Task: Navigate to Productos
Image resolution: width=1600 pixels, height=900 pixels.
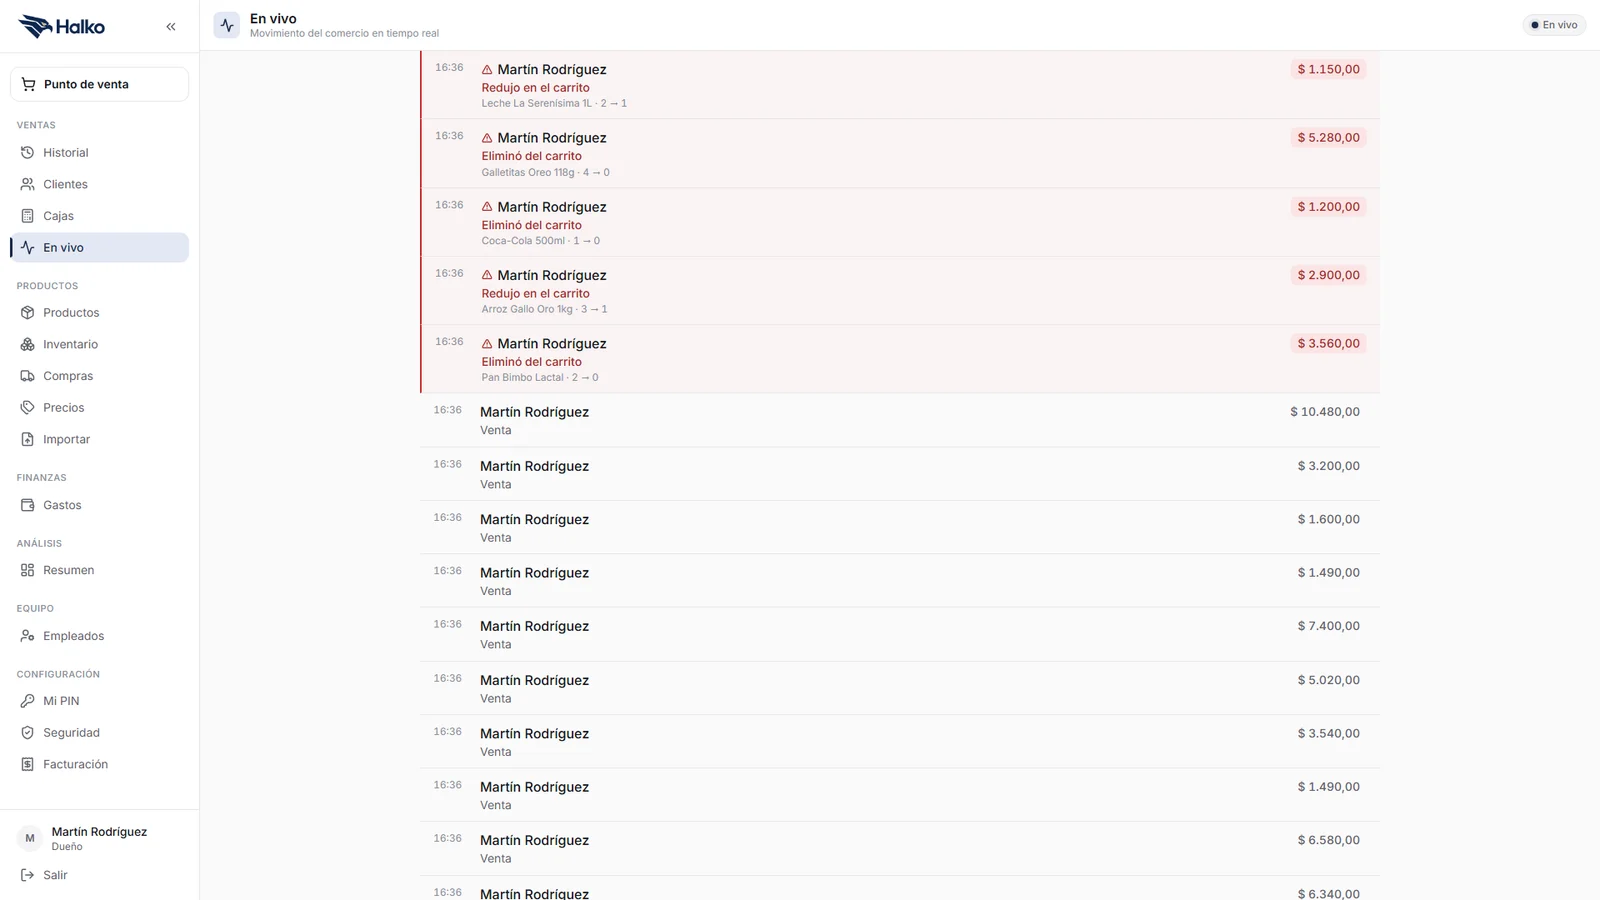Action: [x=99, y=313]
